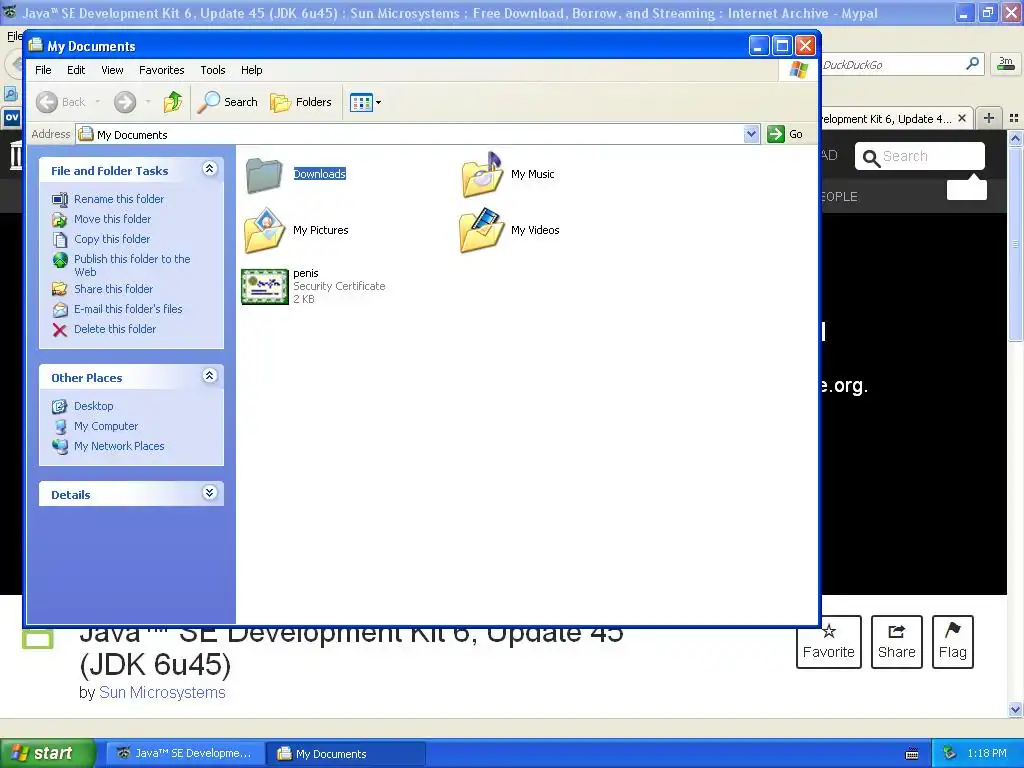Go to My Computer in Other Places
The width and height of the screenshot is (1024, 768).
pyautogui.click(x=106, y=426)
